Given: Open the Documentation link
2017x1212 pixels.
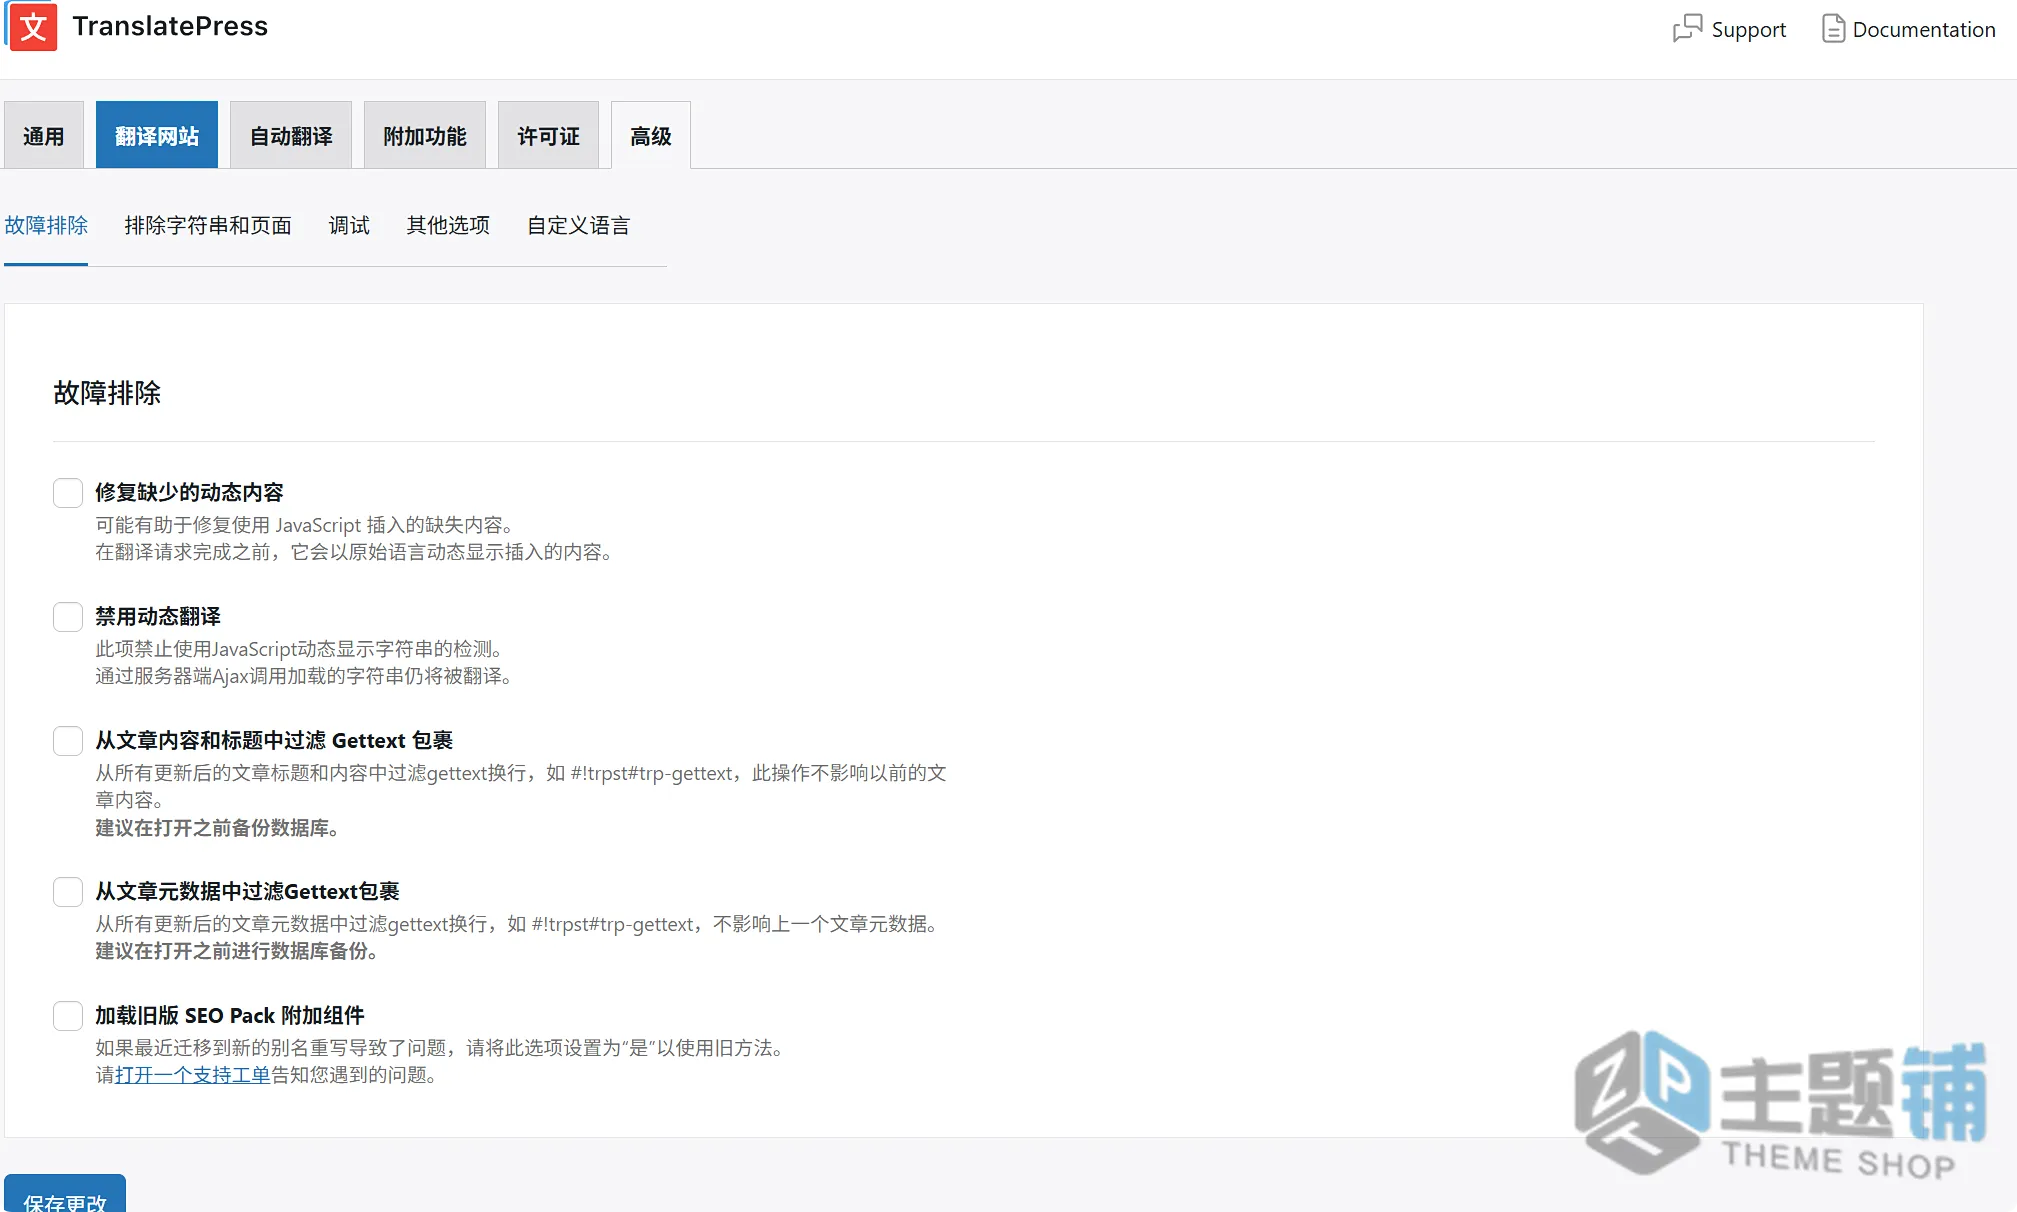Looking at the screenshot, I should pyautogui.click(x=1908, y=29).
